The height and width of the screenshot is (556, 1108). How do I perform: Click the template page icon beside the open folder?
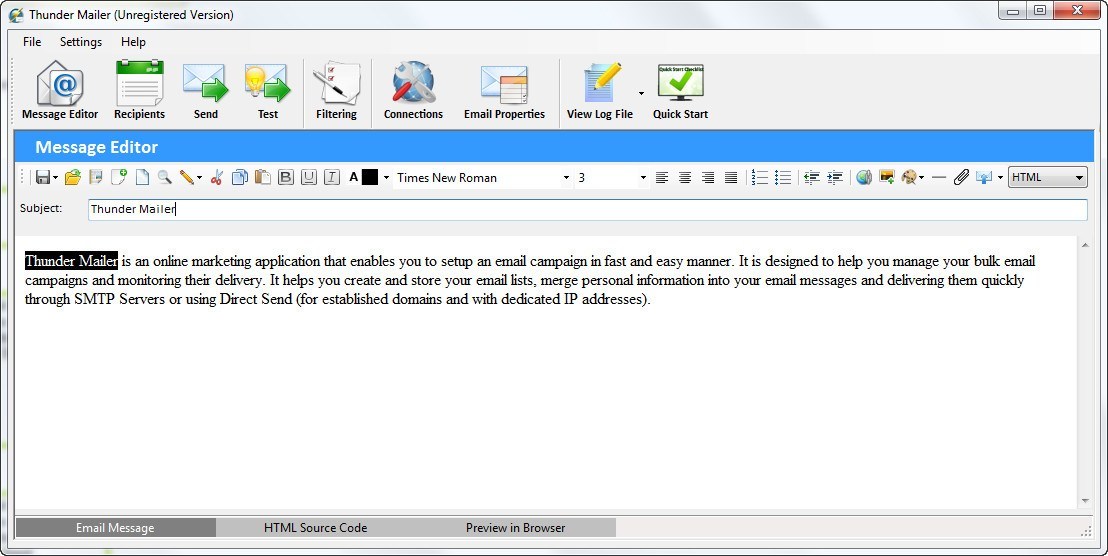point(95,177)
